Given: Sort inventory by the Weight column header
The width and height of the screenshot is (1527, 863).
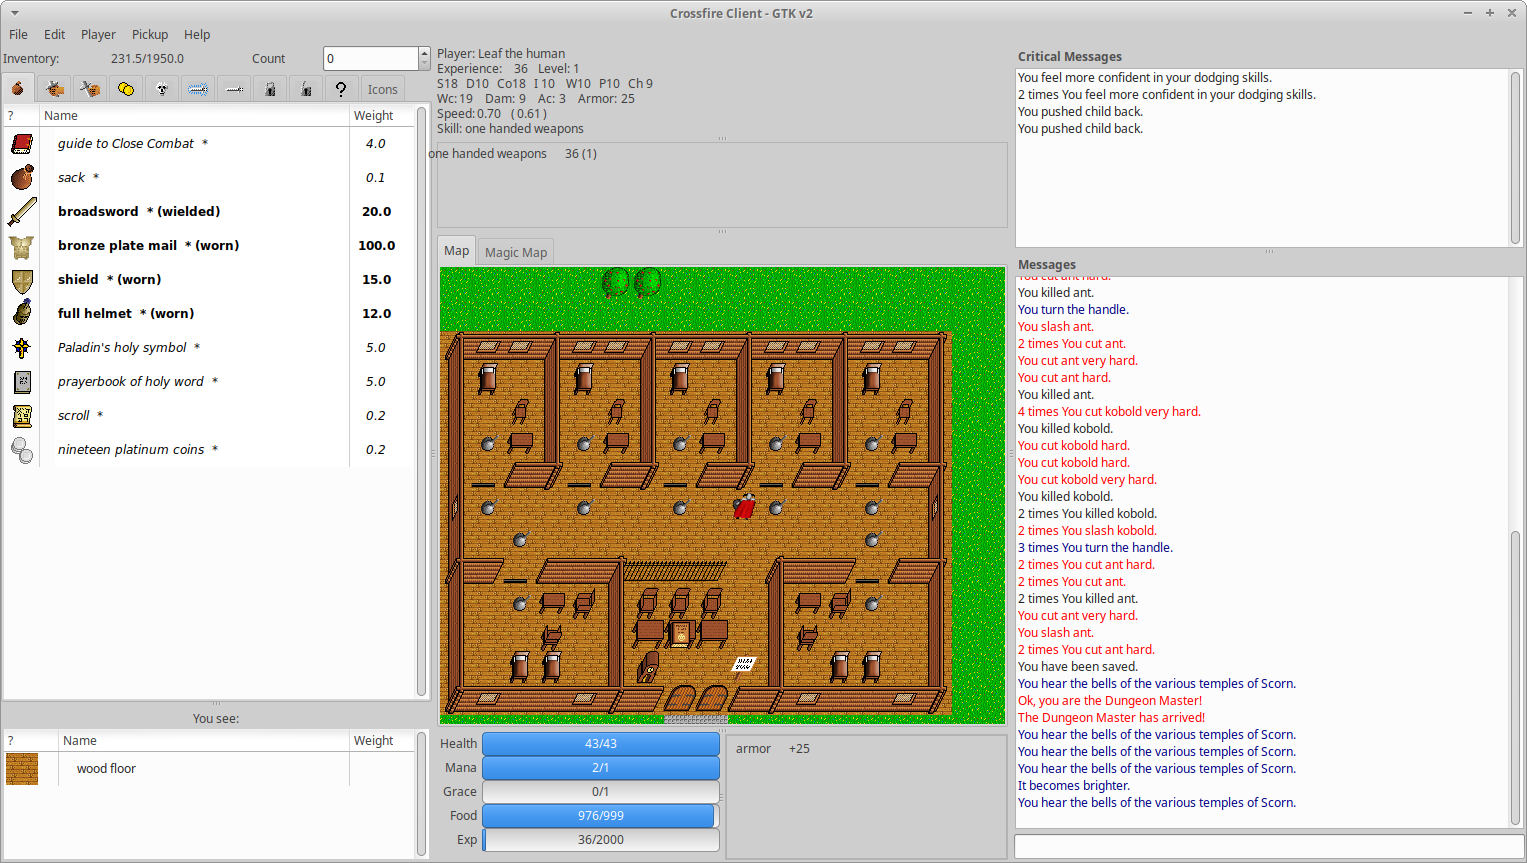Looking at the screenshot, I should (x=381, y=116).
